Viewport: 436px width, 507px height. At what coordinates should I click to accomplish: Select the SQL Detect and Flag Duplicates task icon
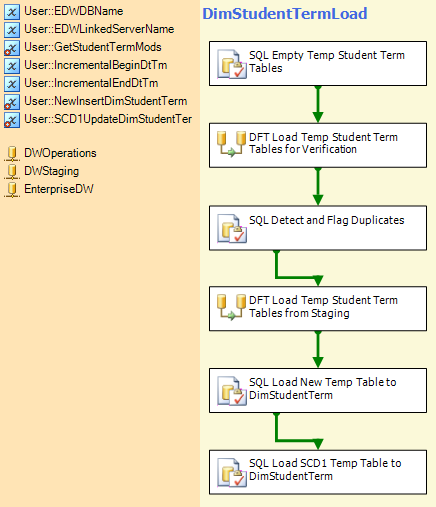pyautogui.click(x=232, y=228)
